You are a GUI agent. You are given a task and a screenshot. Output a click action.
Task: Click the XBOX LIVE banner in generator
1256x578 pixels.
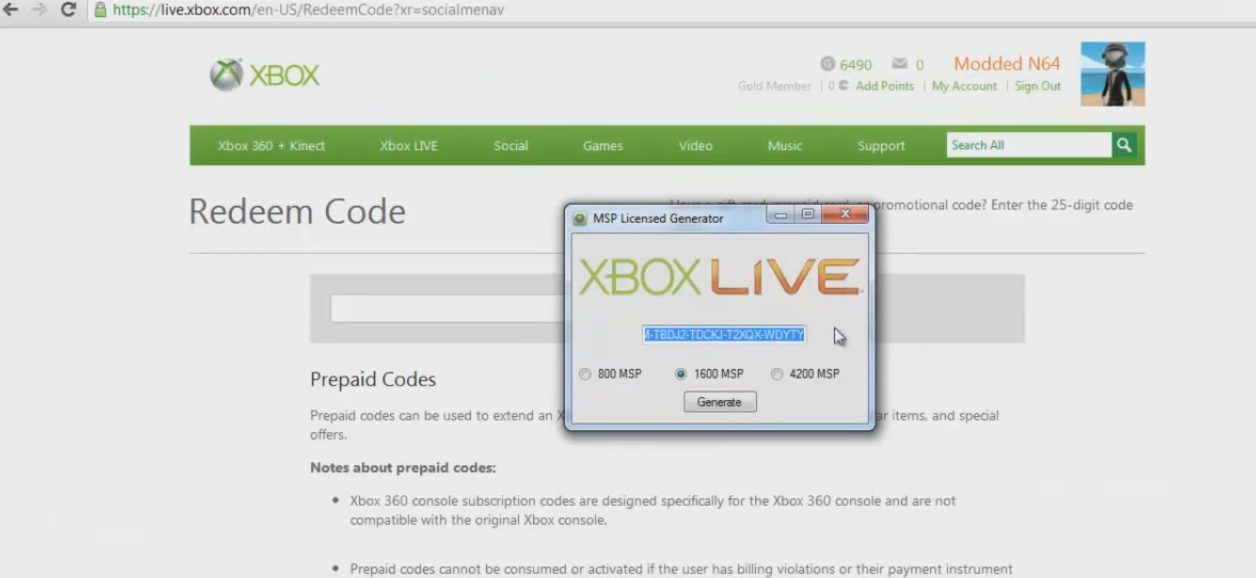click(x=720, y=277)
